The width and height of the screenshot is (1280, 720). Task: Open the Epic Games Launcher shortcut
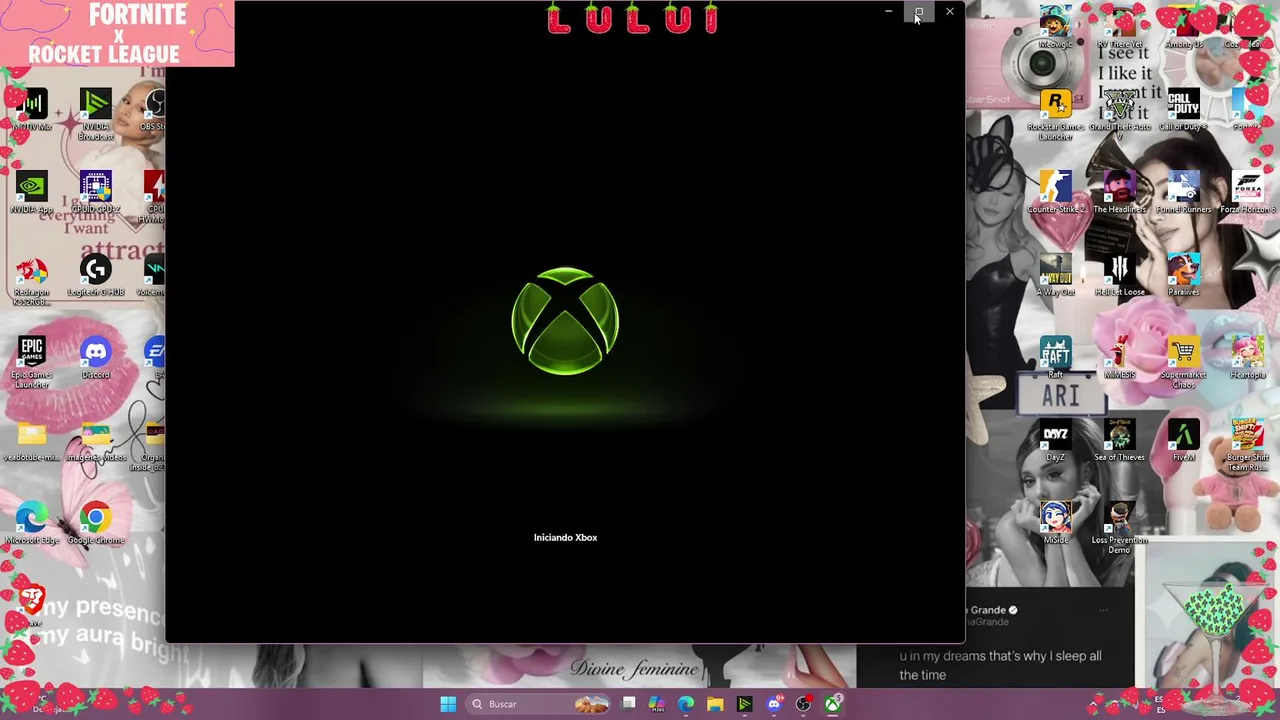click(x=32, y=363)
